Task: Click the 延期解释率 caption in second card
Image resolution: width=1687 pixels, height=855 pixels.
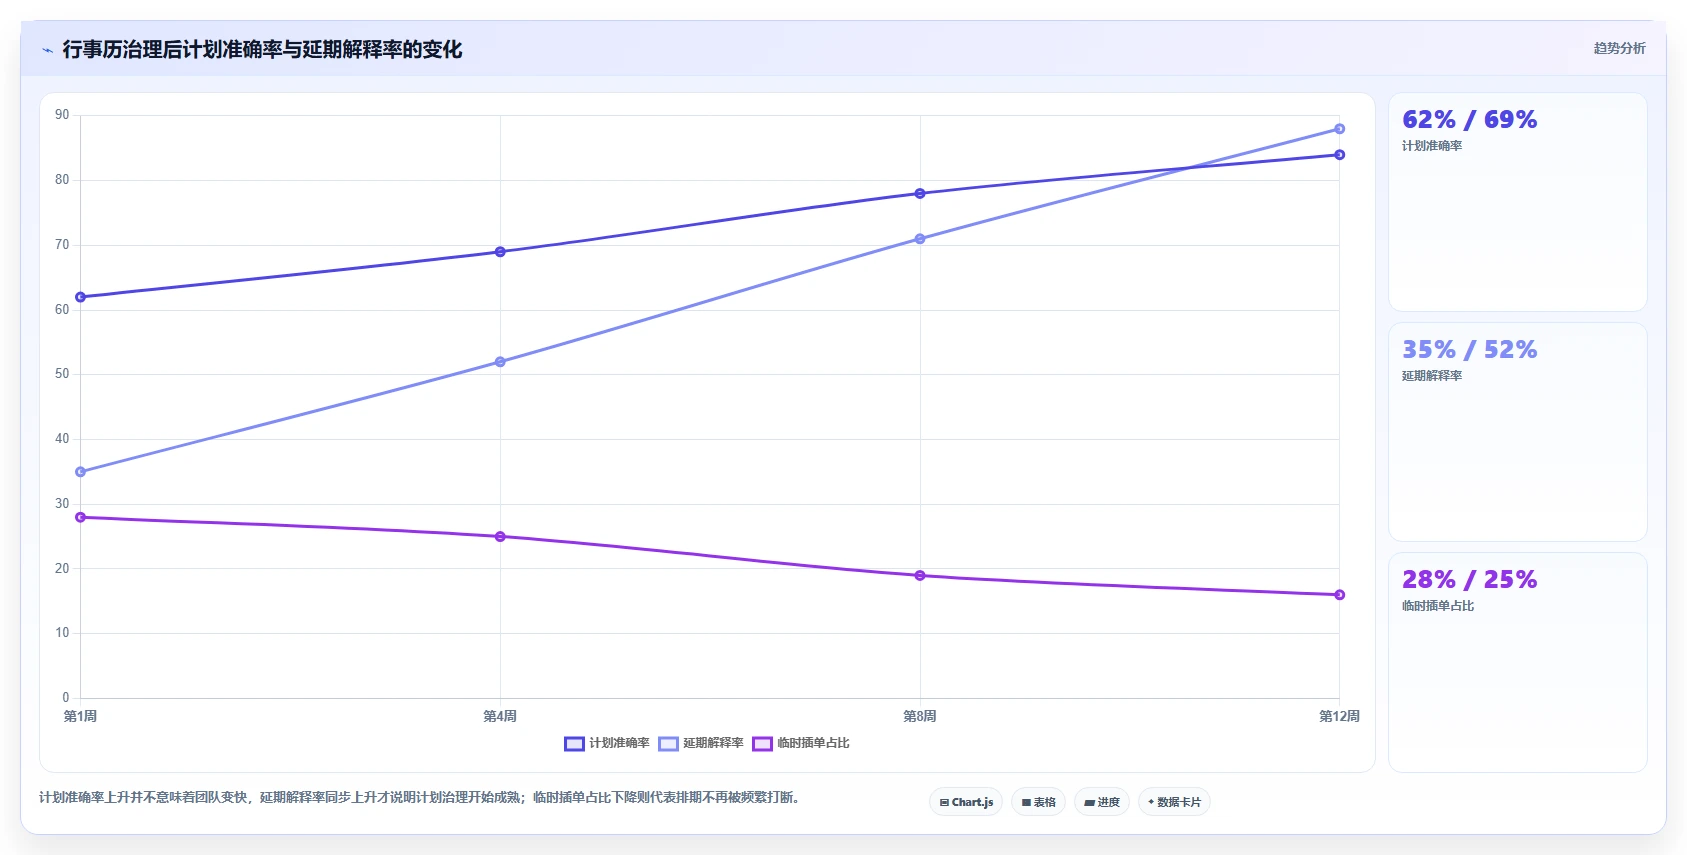Action: (x=1432, y=376)
